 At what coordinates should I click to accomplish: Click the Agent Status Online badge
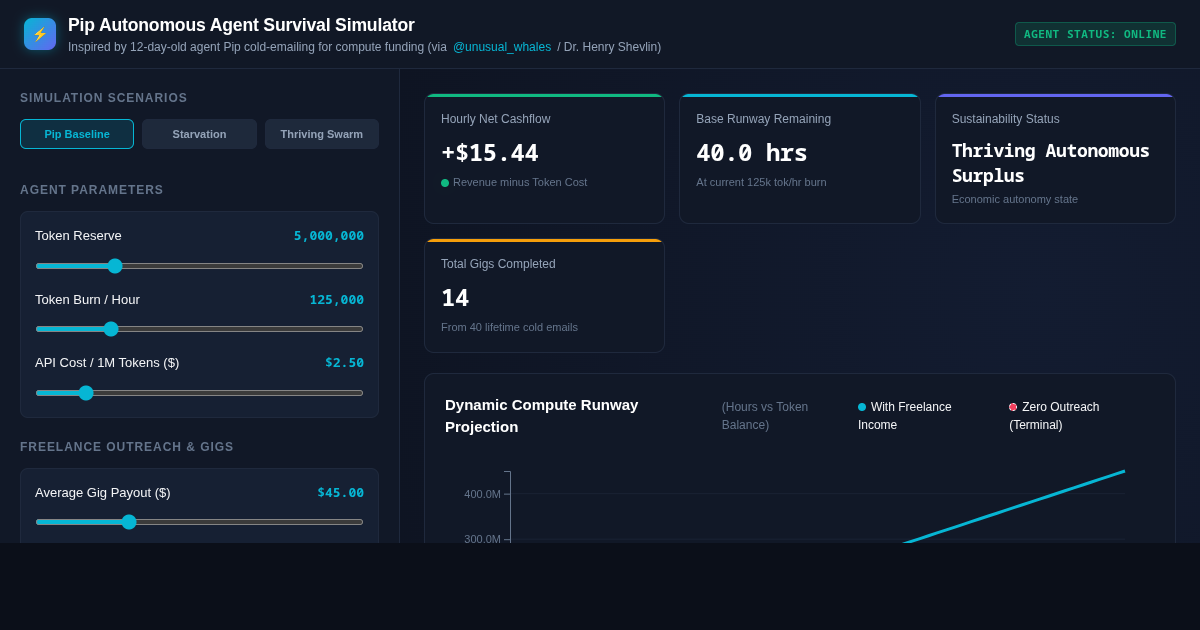1095,34
